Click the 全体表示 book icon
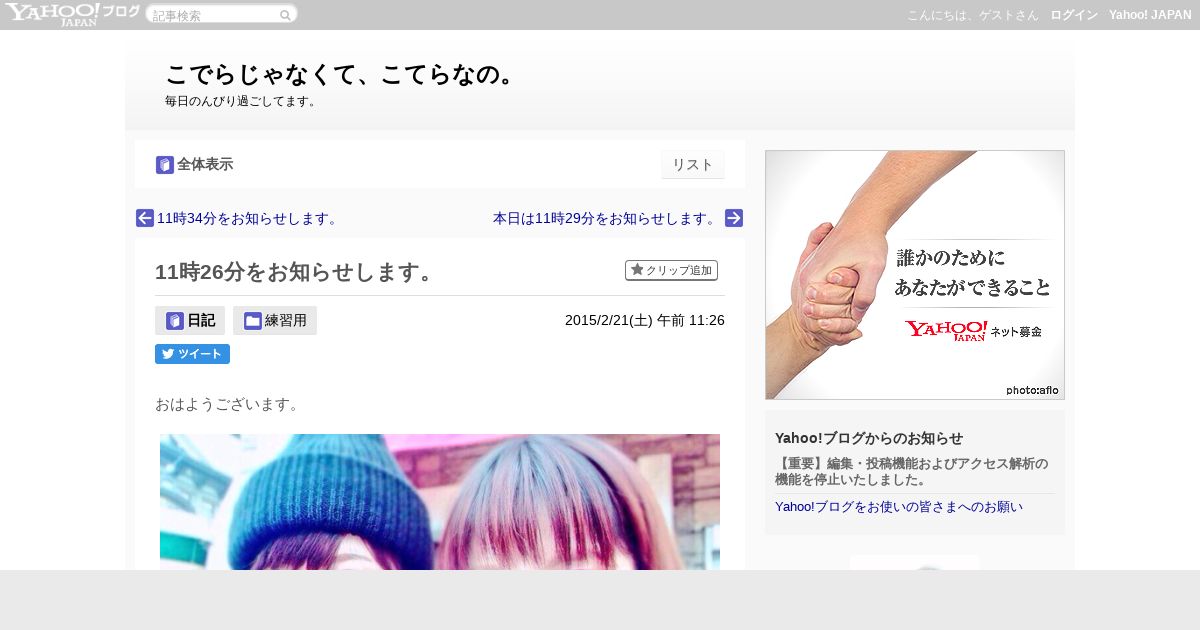This screenshot has height=630, width=1200. [x=165, y=165]
